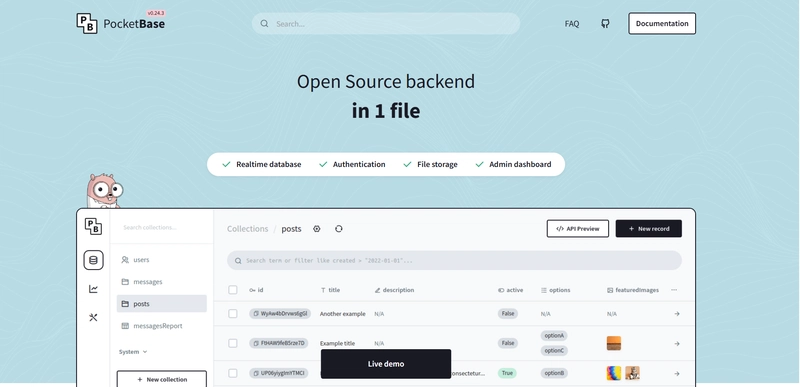Sort by the title column header

[330, 290]
